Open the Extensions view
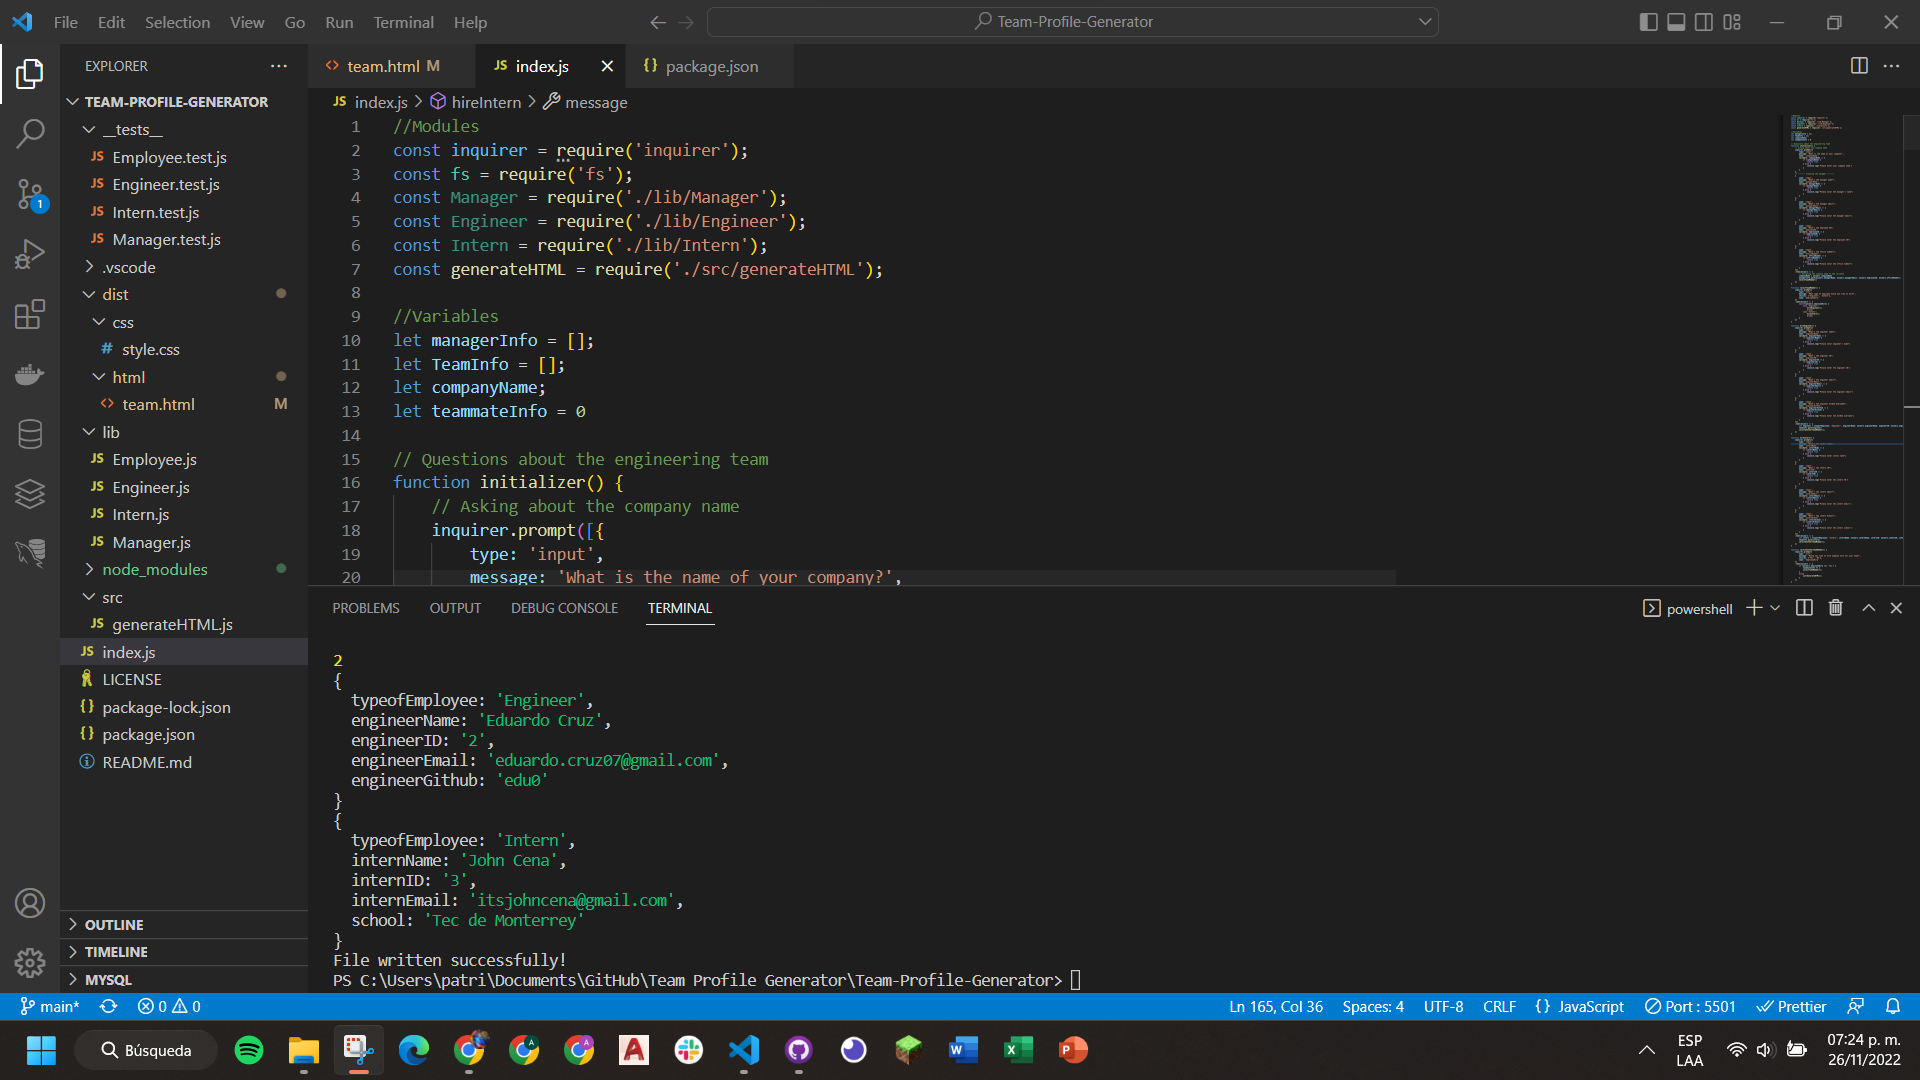The image size is (1920, 1080). [x=30, y=313]
